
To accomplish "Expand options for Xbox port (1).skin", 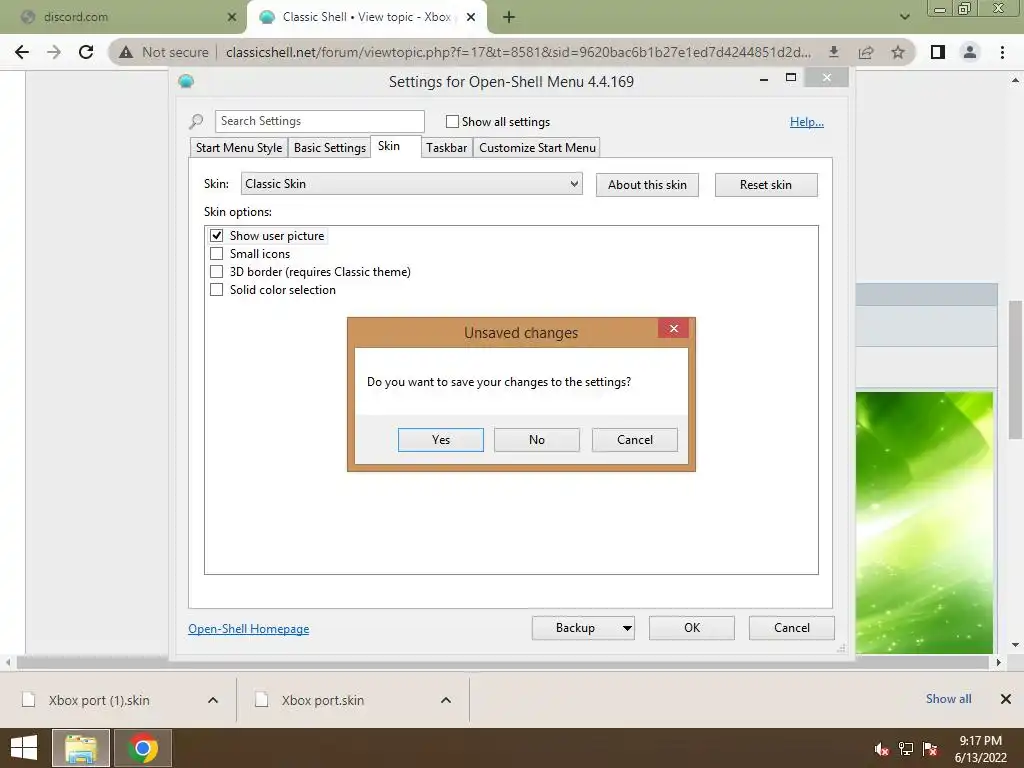I will 213,700.
